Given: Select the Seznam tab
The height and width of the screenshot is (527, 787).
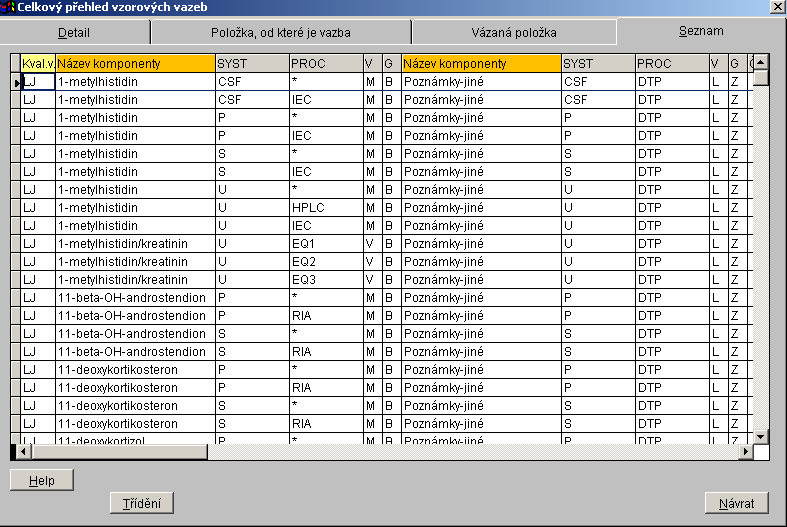Looking at the screenshot, I should 700,31.
